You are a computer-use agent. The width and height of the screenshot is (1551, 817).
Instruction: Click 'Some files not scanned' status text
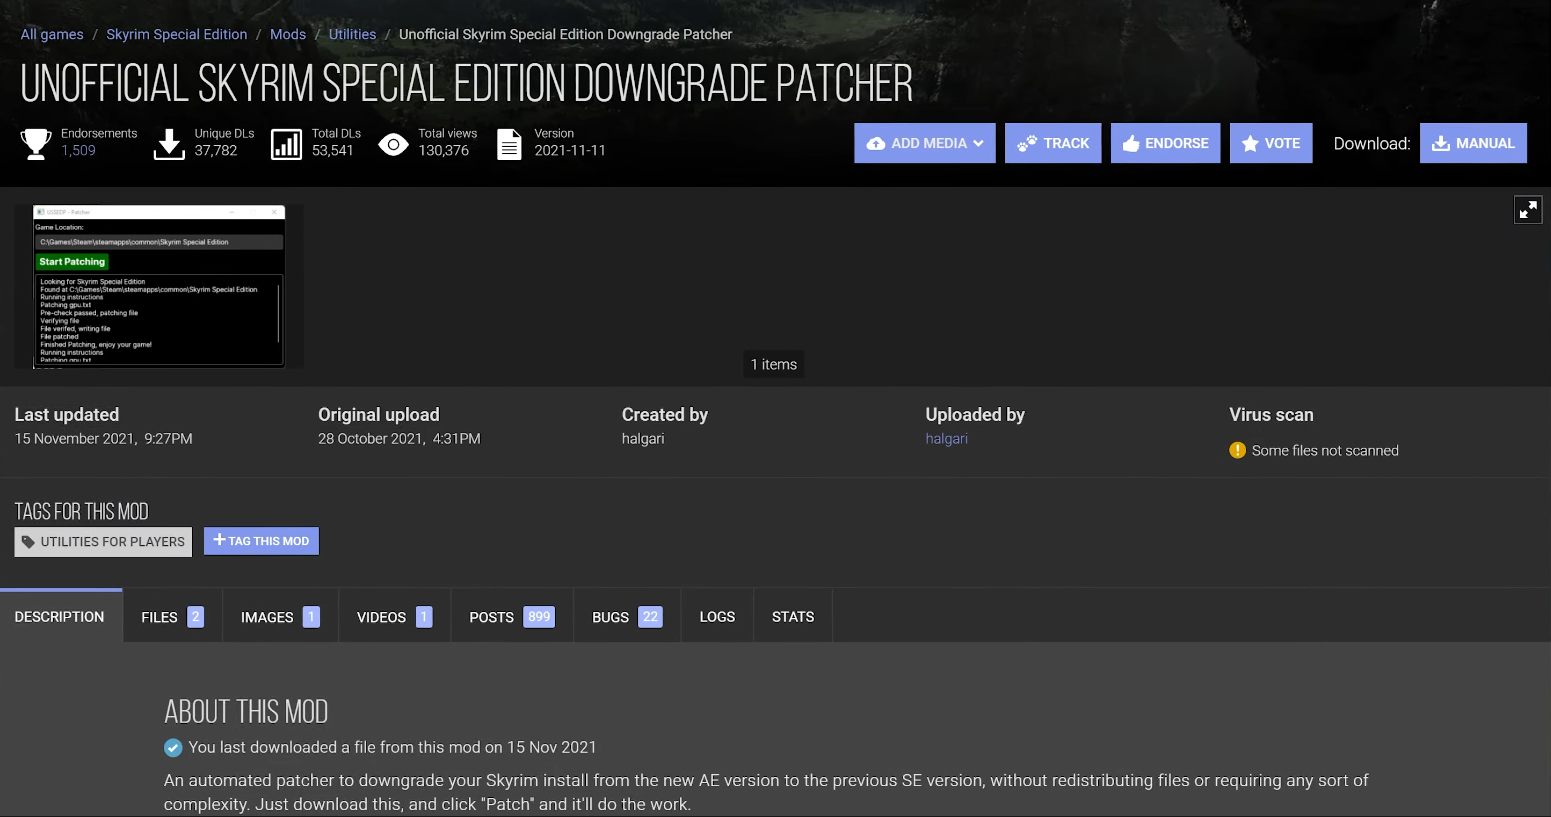(1325, 451)
